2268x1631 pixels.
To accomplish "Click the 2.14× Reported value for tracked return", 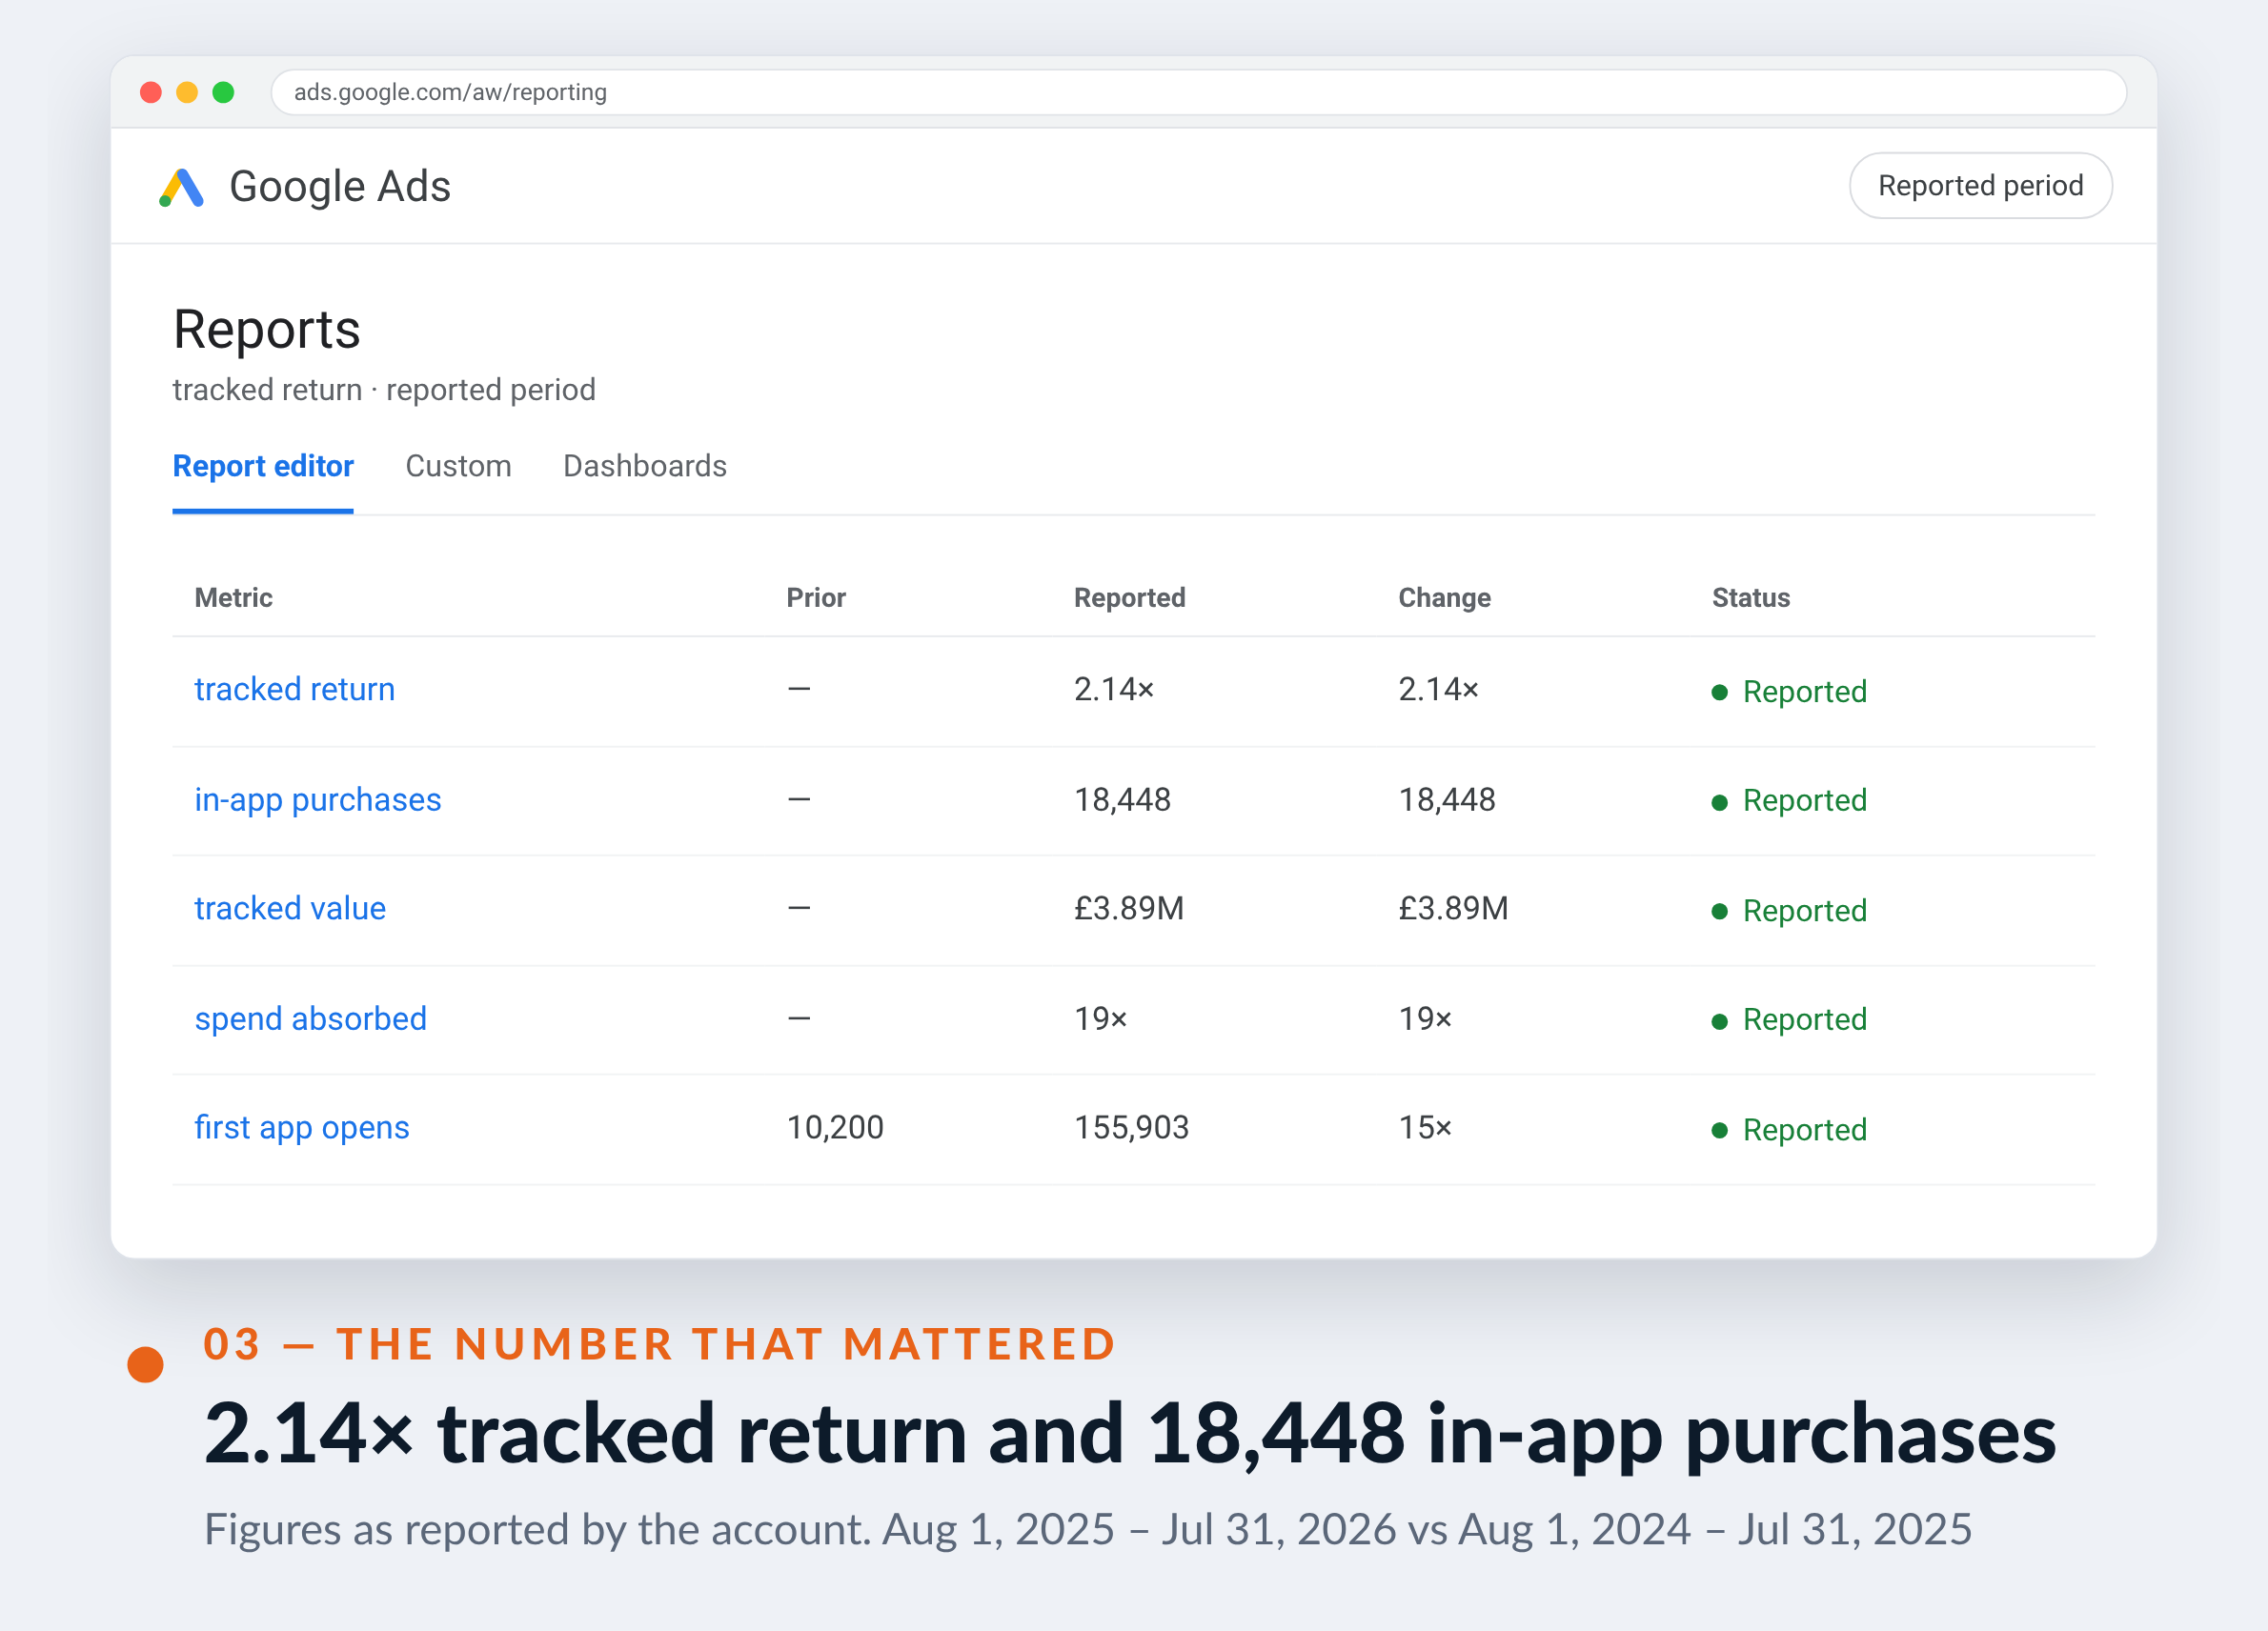I will point(1114,689).
